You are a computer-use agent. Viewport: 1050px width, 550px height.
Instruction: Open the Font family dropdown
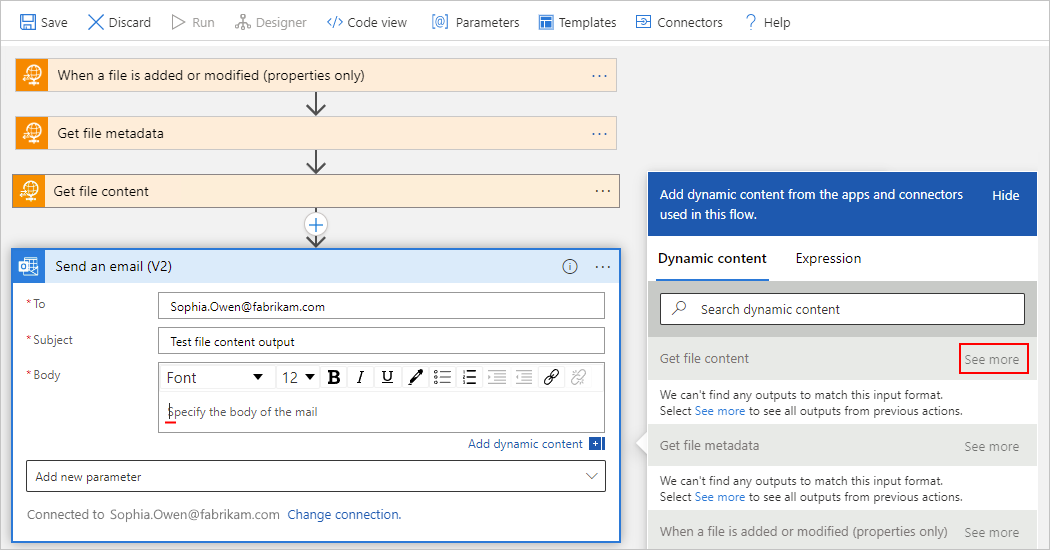[215, 377]
